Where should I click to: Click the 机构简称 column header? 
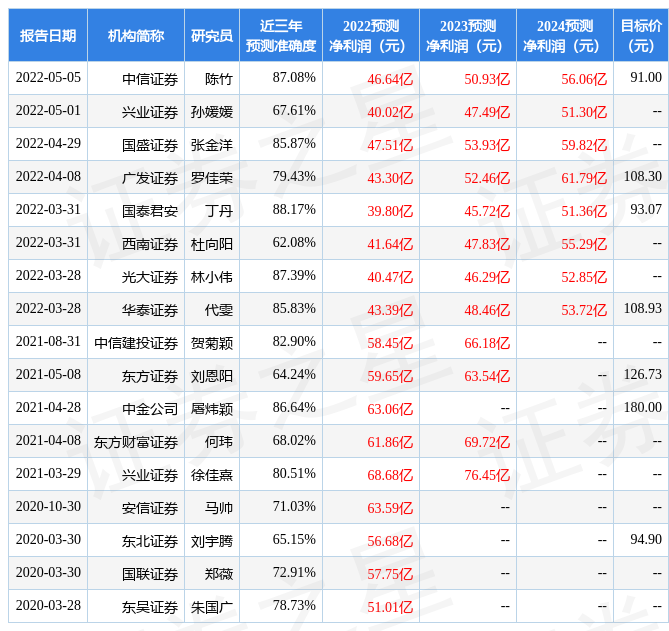coord(136,35)
